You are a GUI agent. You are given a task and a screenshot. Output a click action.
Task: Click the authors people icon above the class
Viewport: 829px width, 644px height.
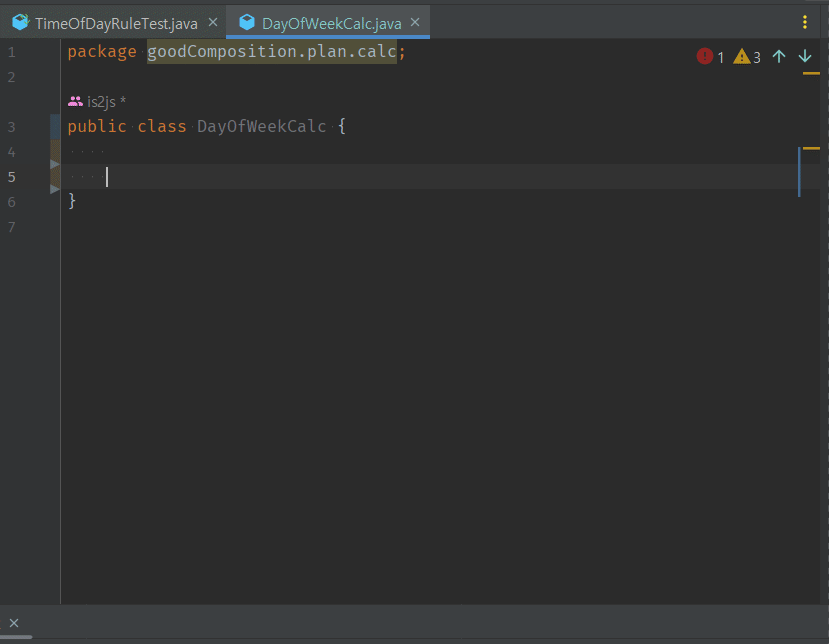tap(75, 101)
